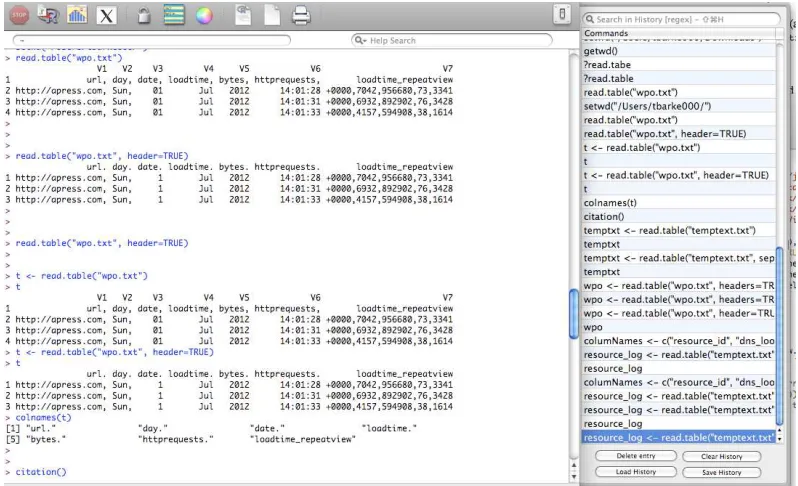This screenshot has width=798, height=486.
Task: Click the Delete entry button
Action: pos(636,456)
